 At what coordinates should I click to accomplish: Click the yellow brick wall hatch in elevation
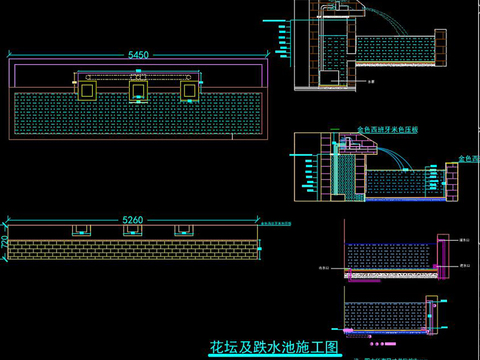click(133, 250)
